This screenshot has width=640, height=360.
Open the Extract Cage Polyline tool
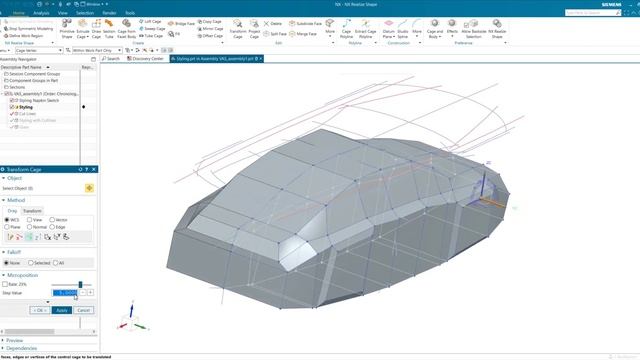point(365,29)
